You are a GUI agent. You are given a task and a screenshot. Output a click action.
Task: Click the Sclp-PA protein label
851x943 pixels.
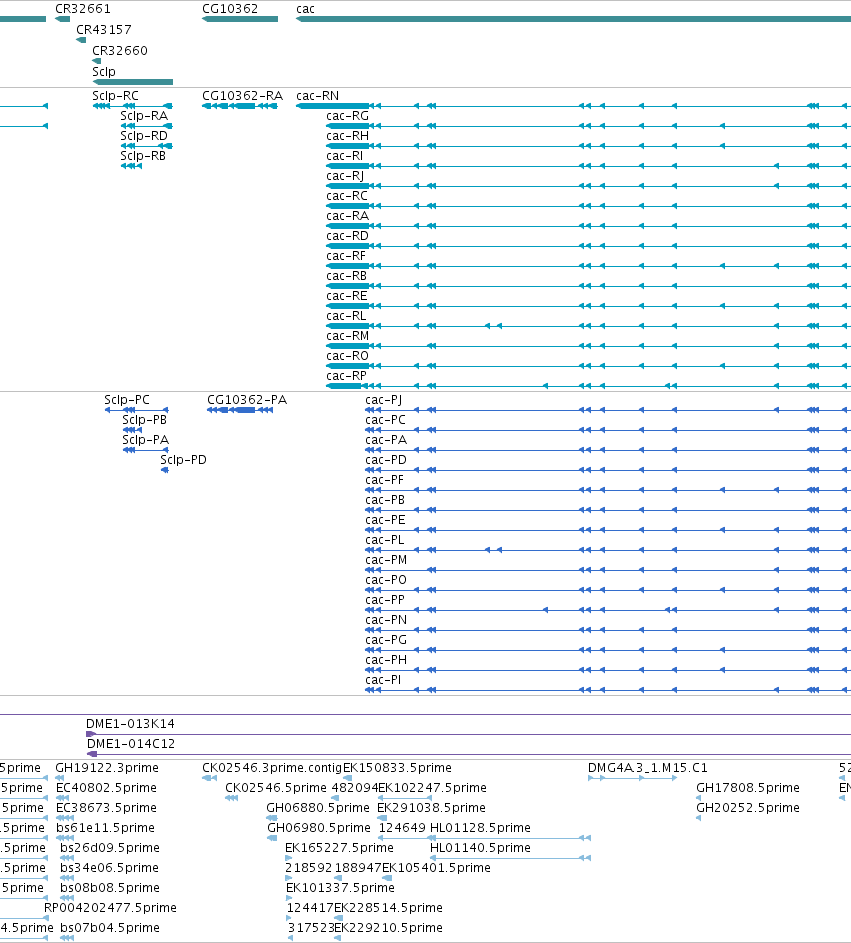pyautogui.click(x=146, y=440)
